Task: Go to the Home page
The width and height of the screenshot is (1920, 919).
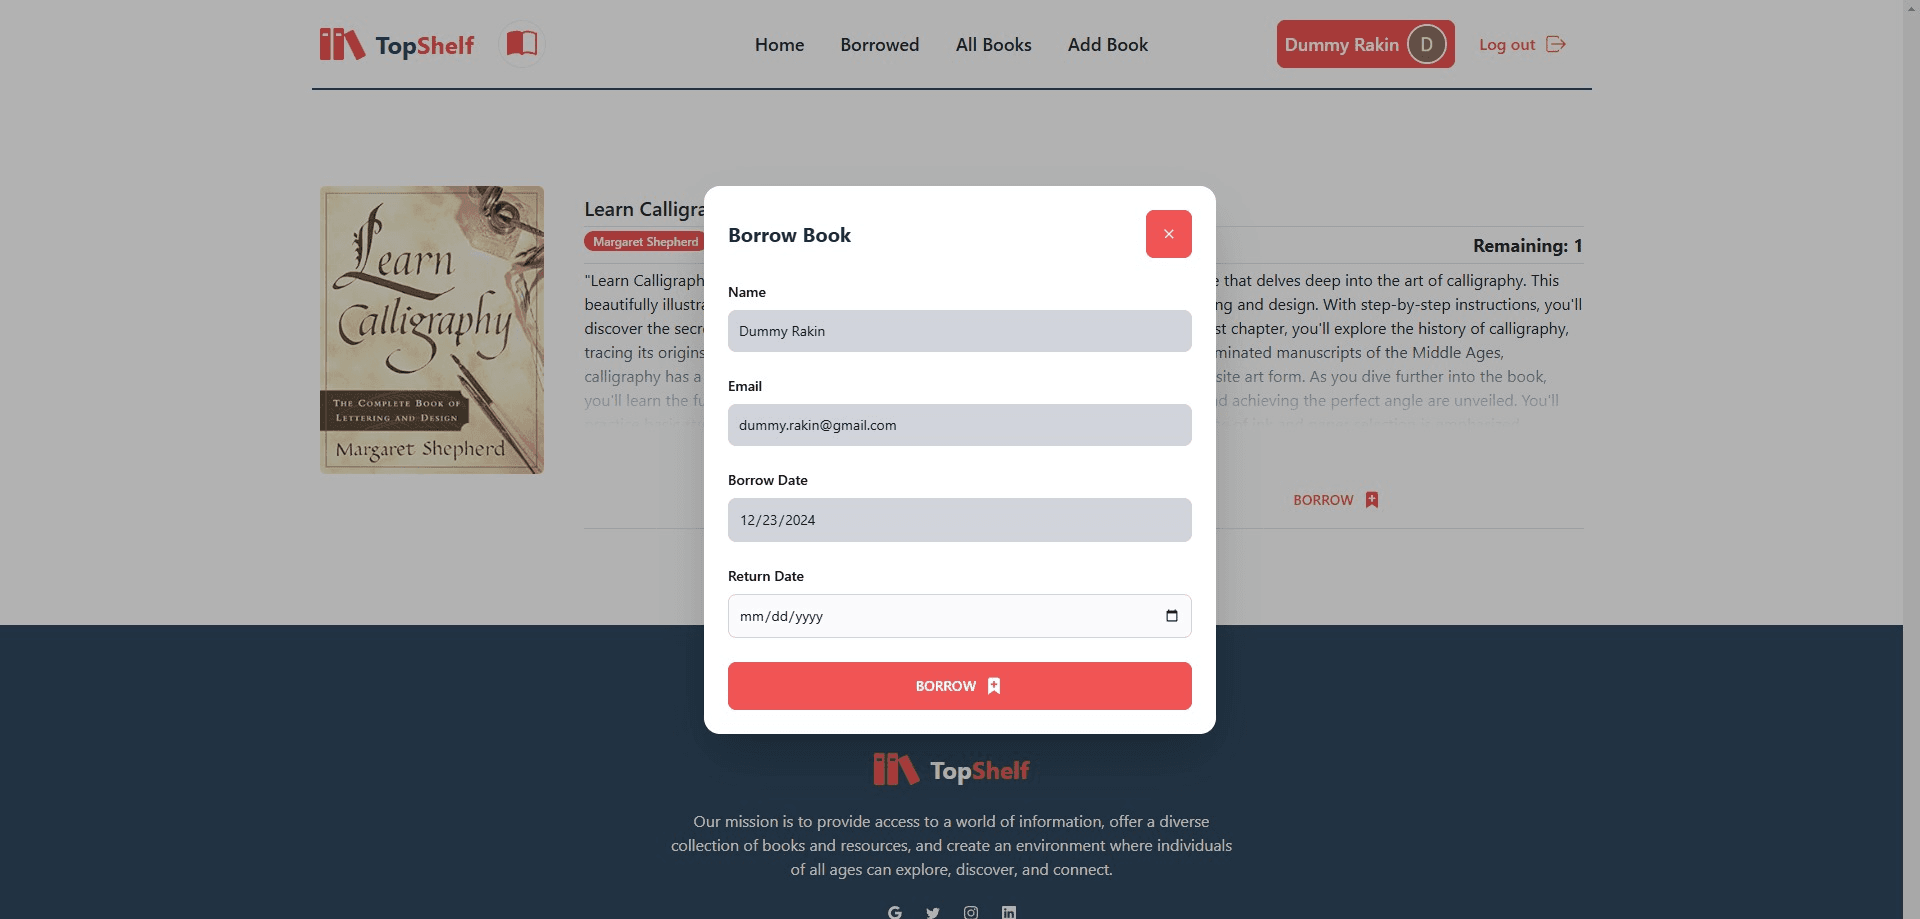Action: pyautogui.click(x=779, y=45)
